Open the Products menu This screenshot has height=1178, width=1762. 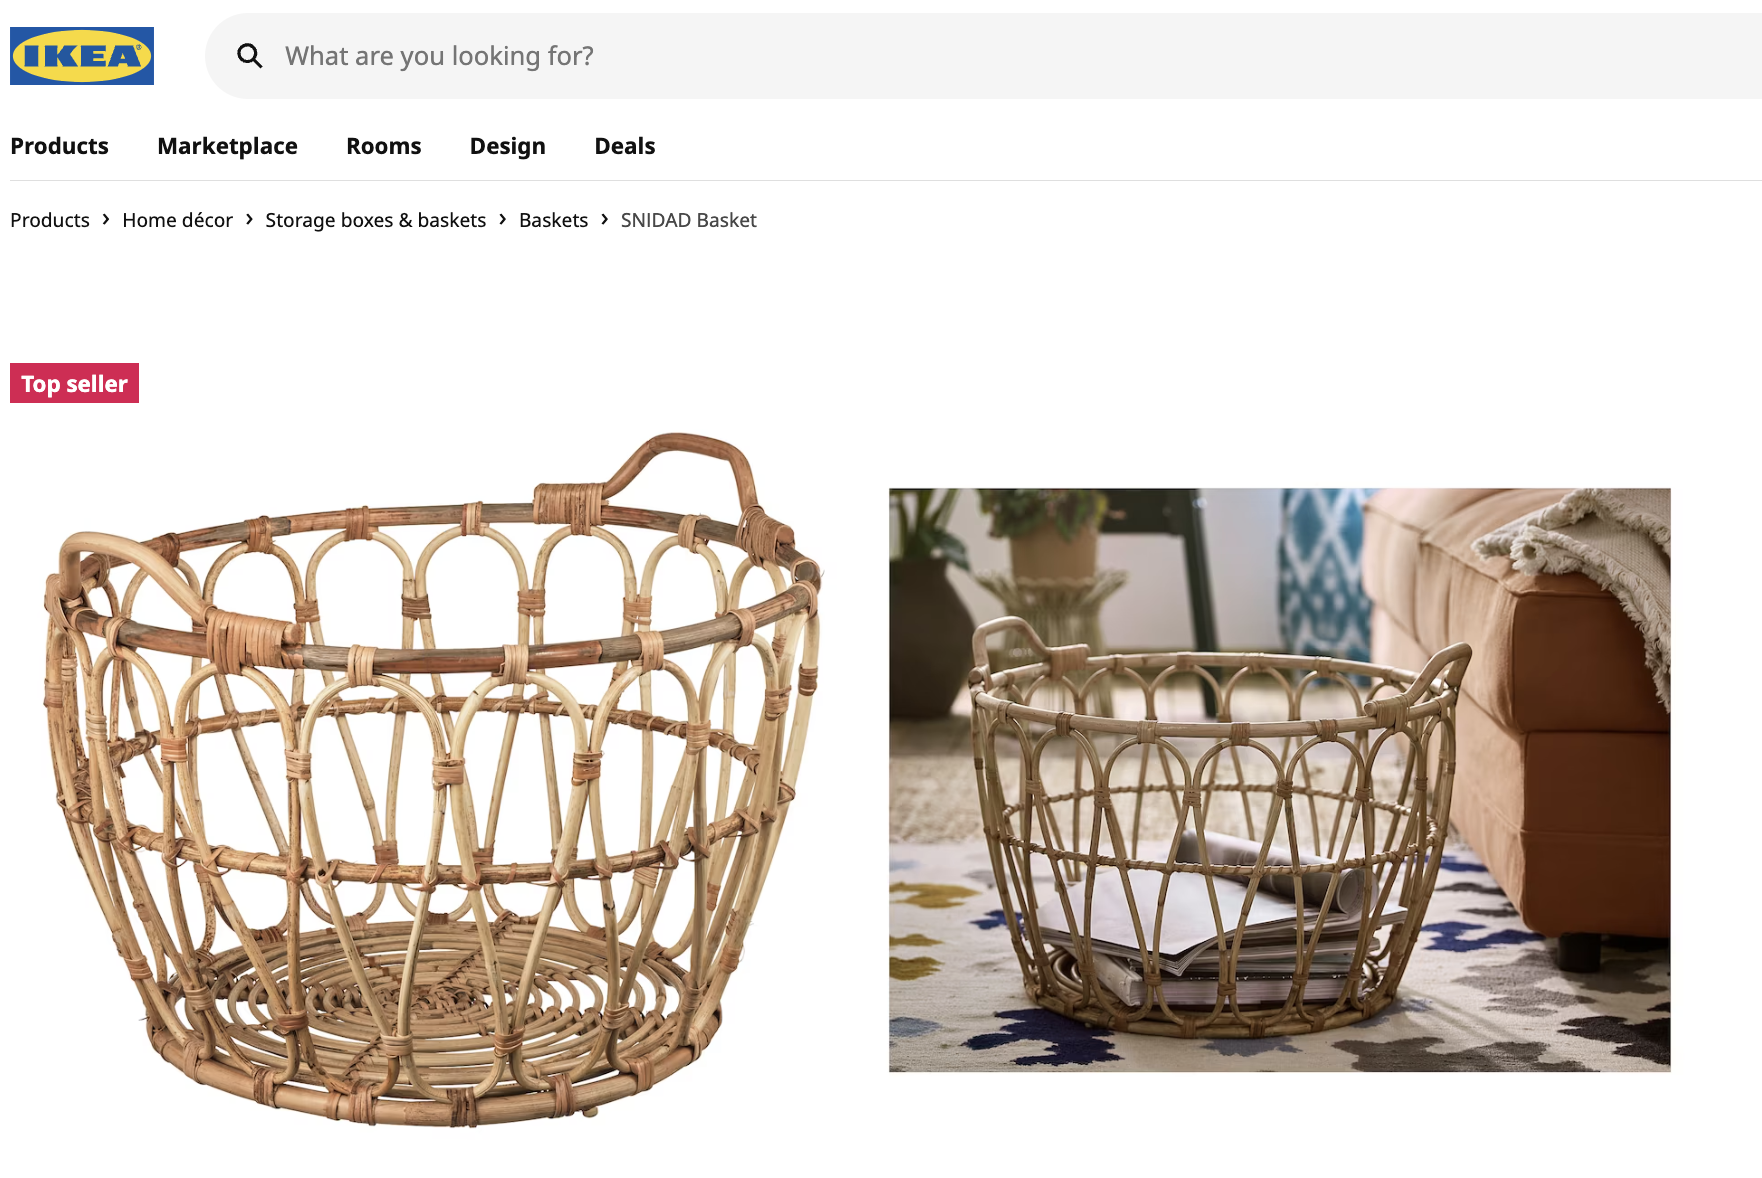coord(59,146)
